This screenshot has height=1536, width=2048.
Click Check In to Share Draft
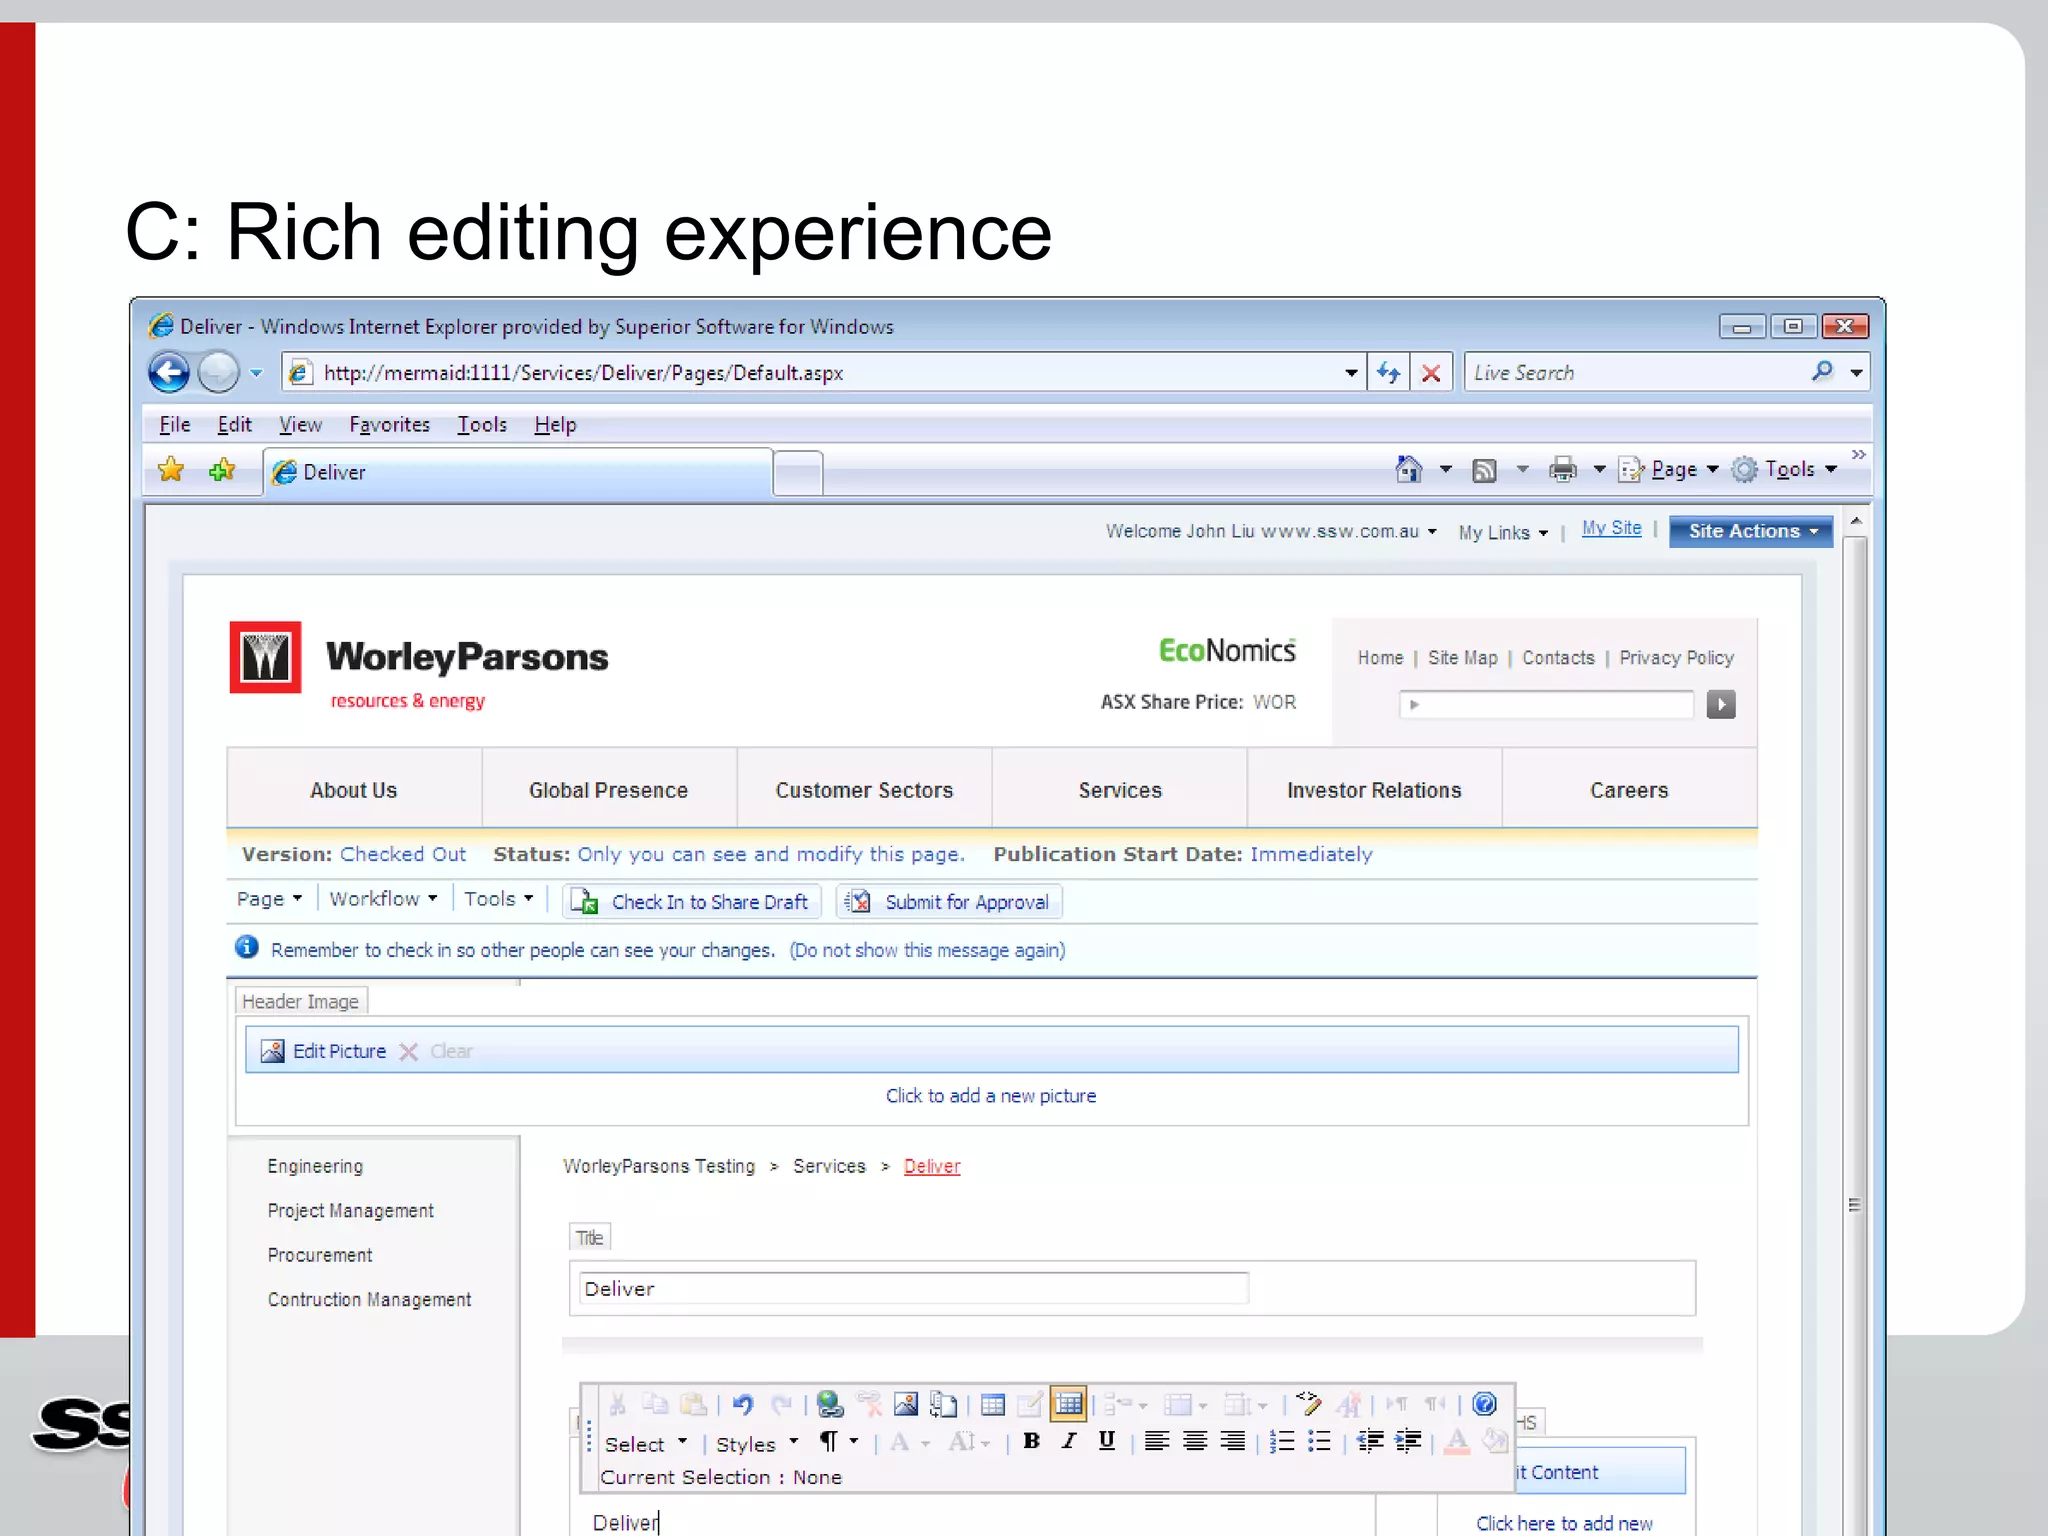692,901
